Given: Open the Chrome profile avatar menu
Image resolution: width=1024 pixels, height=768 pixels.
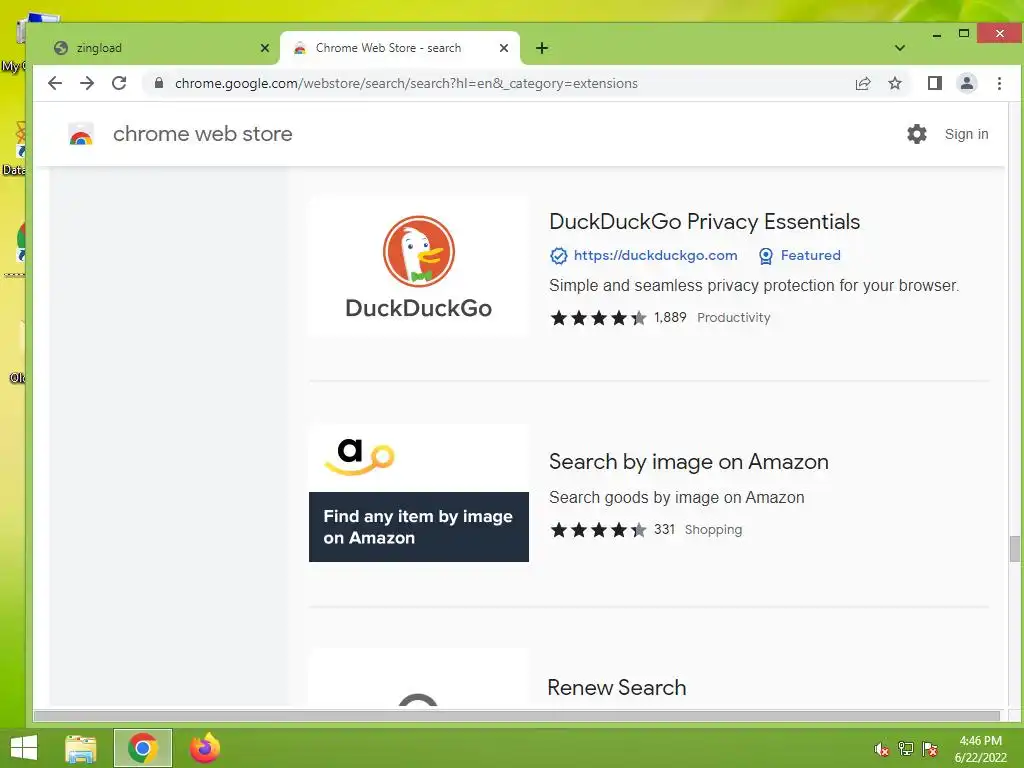Looking at the screenshot, I should tap(967, 83).
